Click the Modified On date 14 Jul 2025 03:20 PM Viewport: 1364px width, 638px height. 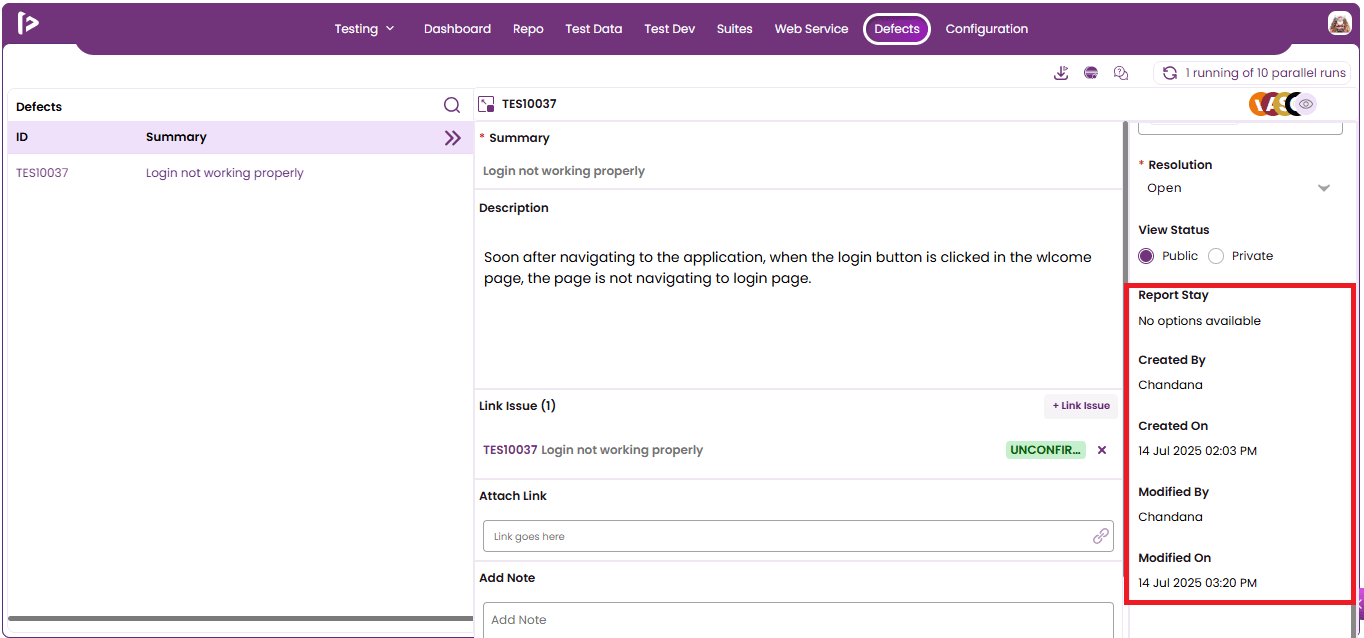point(1197,583)
